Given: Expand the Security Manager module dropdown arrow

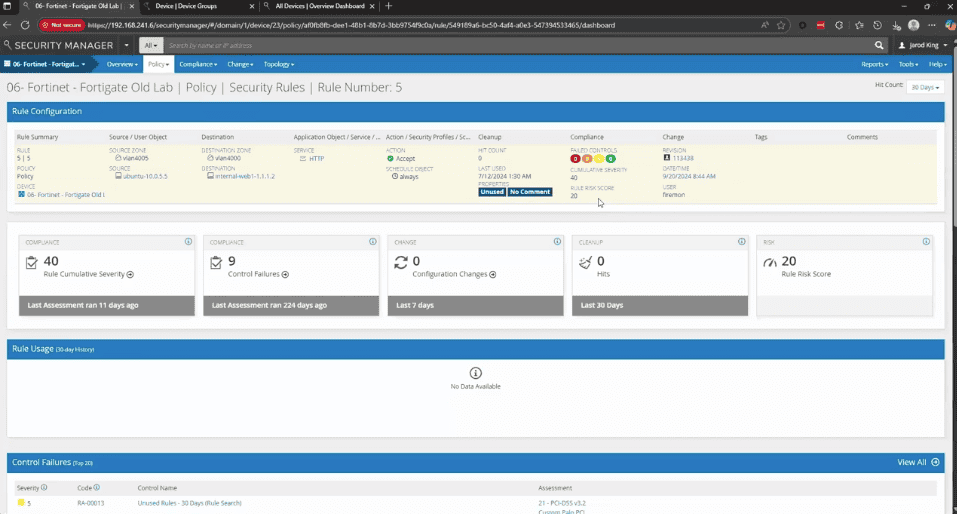Looking at the screenshot, I should point(126,45).
